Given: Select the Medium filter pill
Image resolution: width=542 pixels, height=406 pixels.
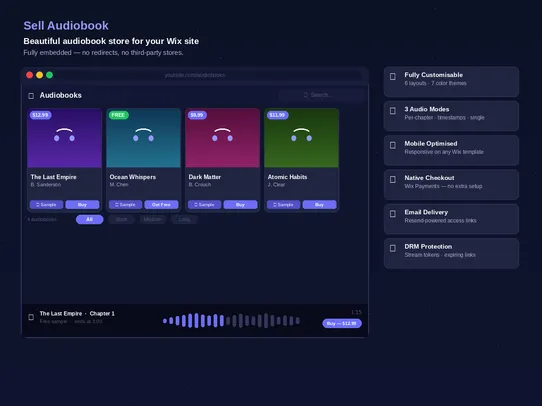Looking at the screenshot, I should point(152,219).
